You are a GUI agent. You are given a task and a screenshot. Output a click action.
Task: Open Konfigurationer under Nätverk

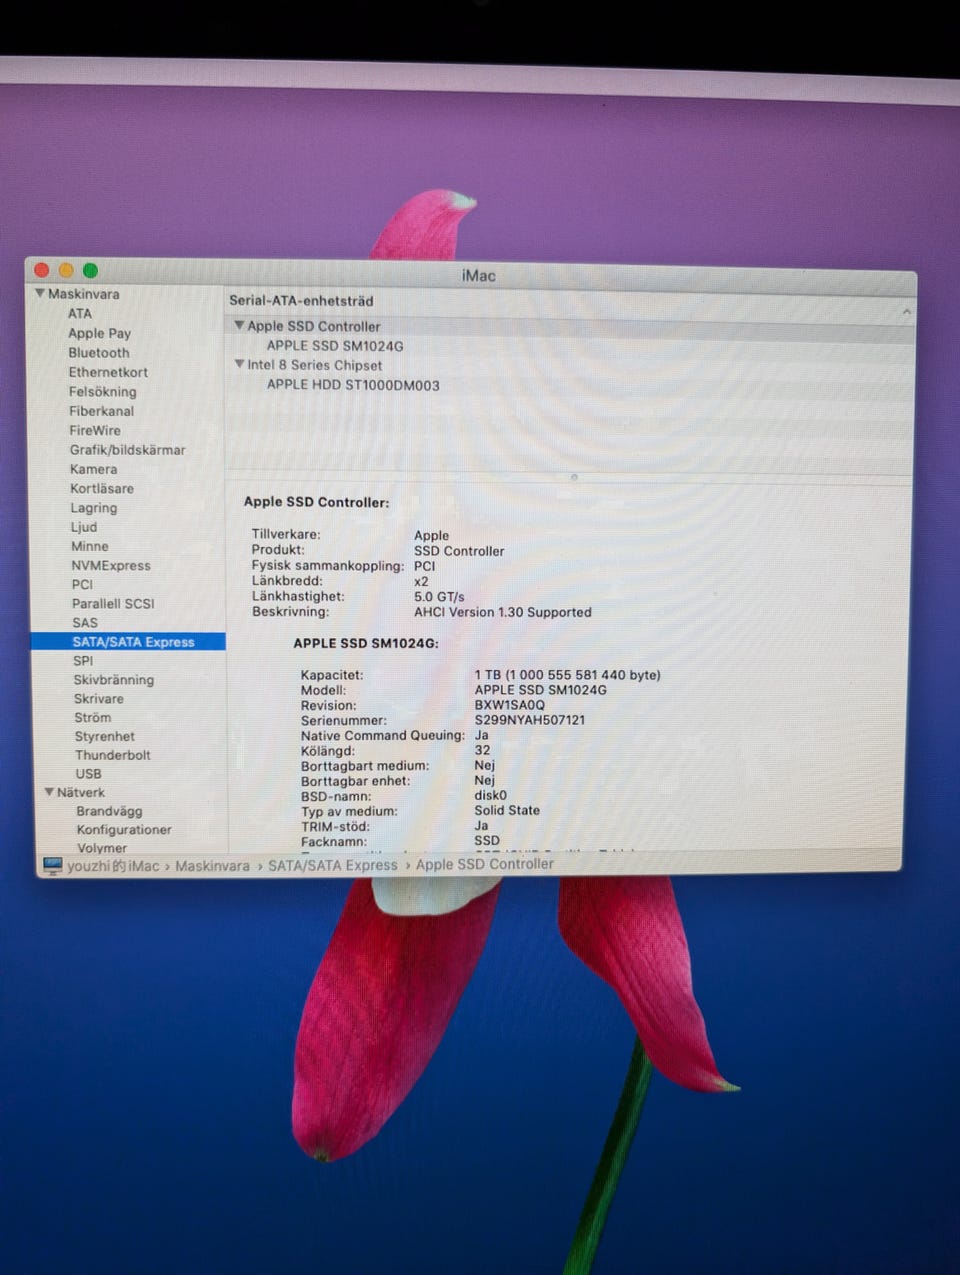tap(124, 830)
